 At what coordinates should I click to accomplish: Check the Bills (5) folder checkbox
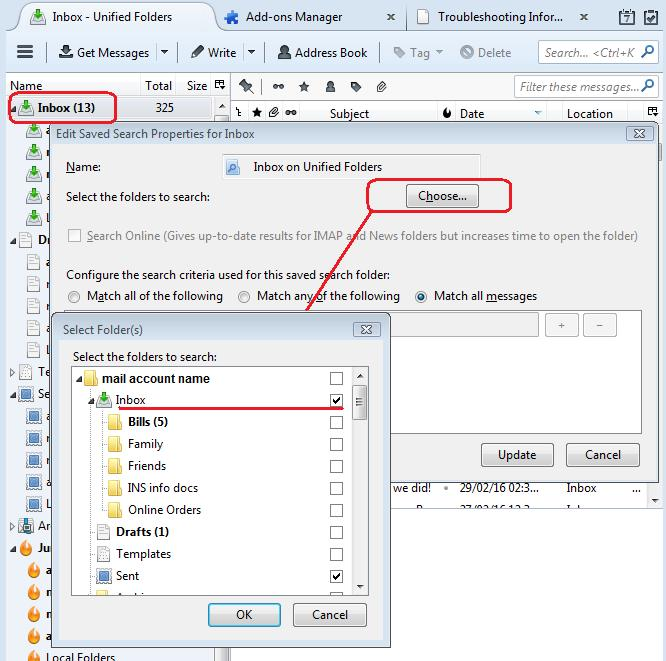tap(336, 422)
